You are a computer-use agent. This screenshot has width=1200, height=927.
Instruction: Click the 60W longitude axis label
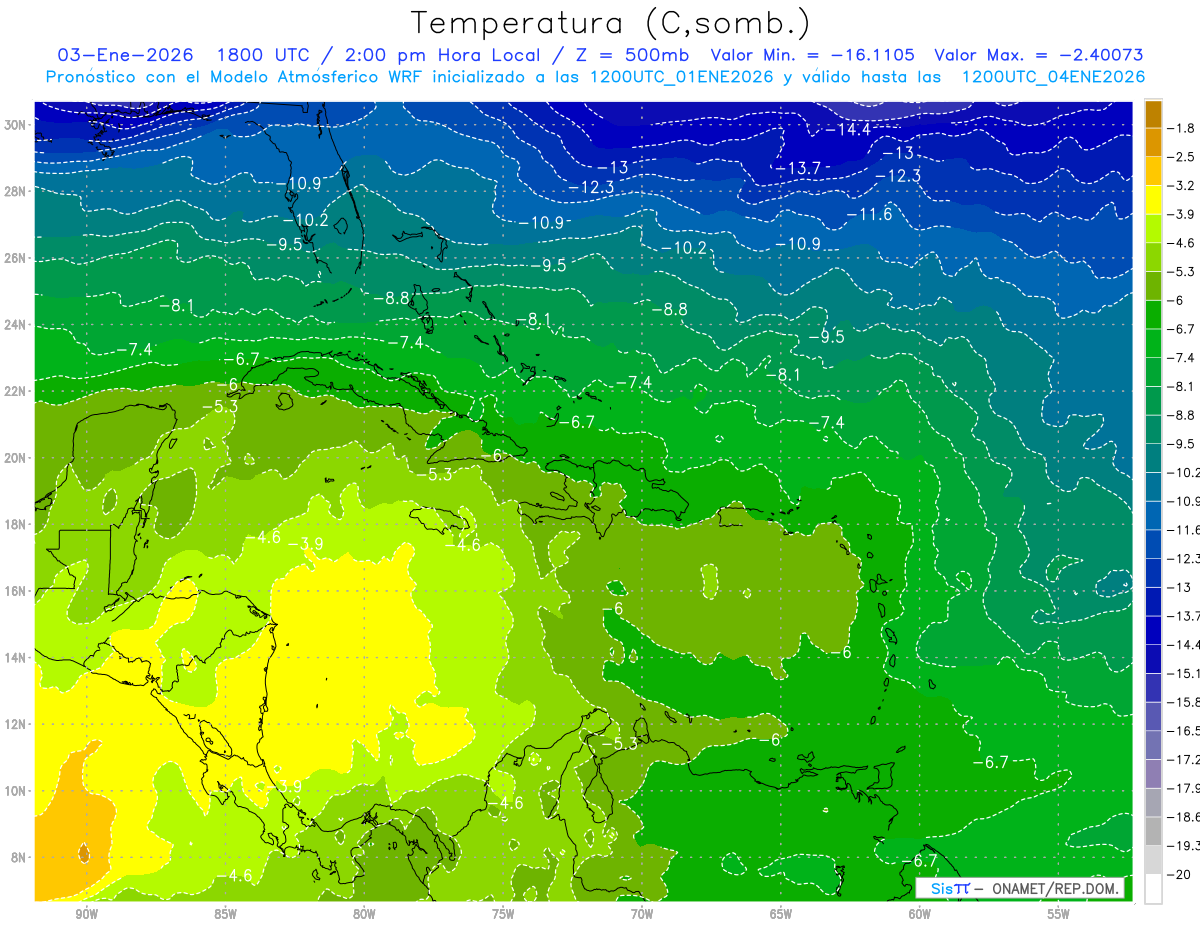tap(920, 914)
